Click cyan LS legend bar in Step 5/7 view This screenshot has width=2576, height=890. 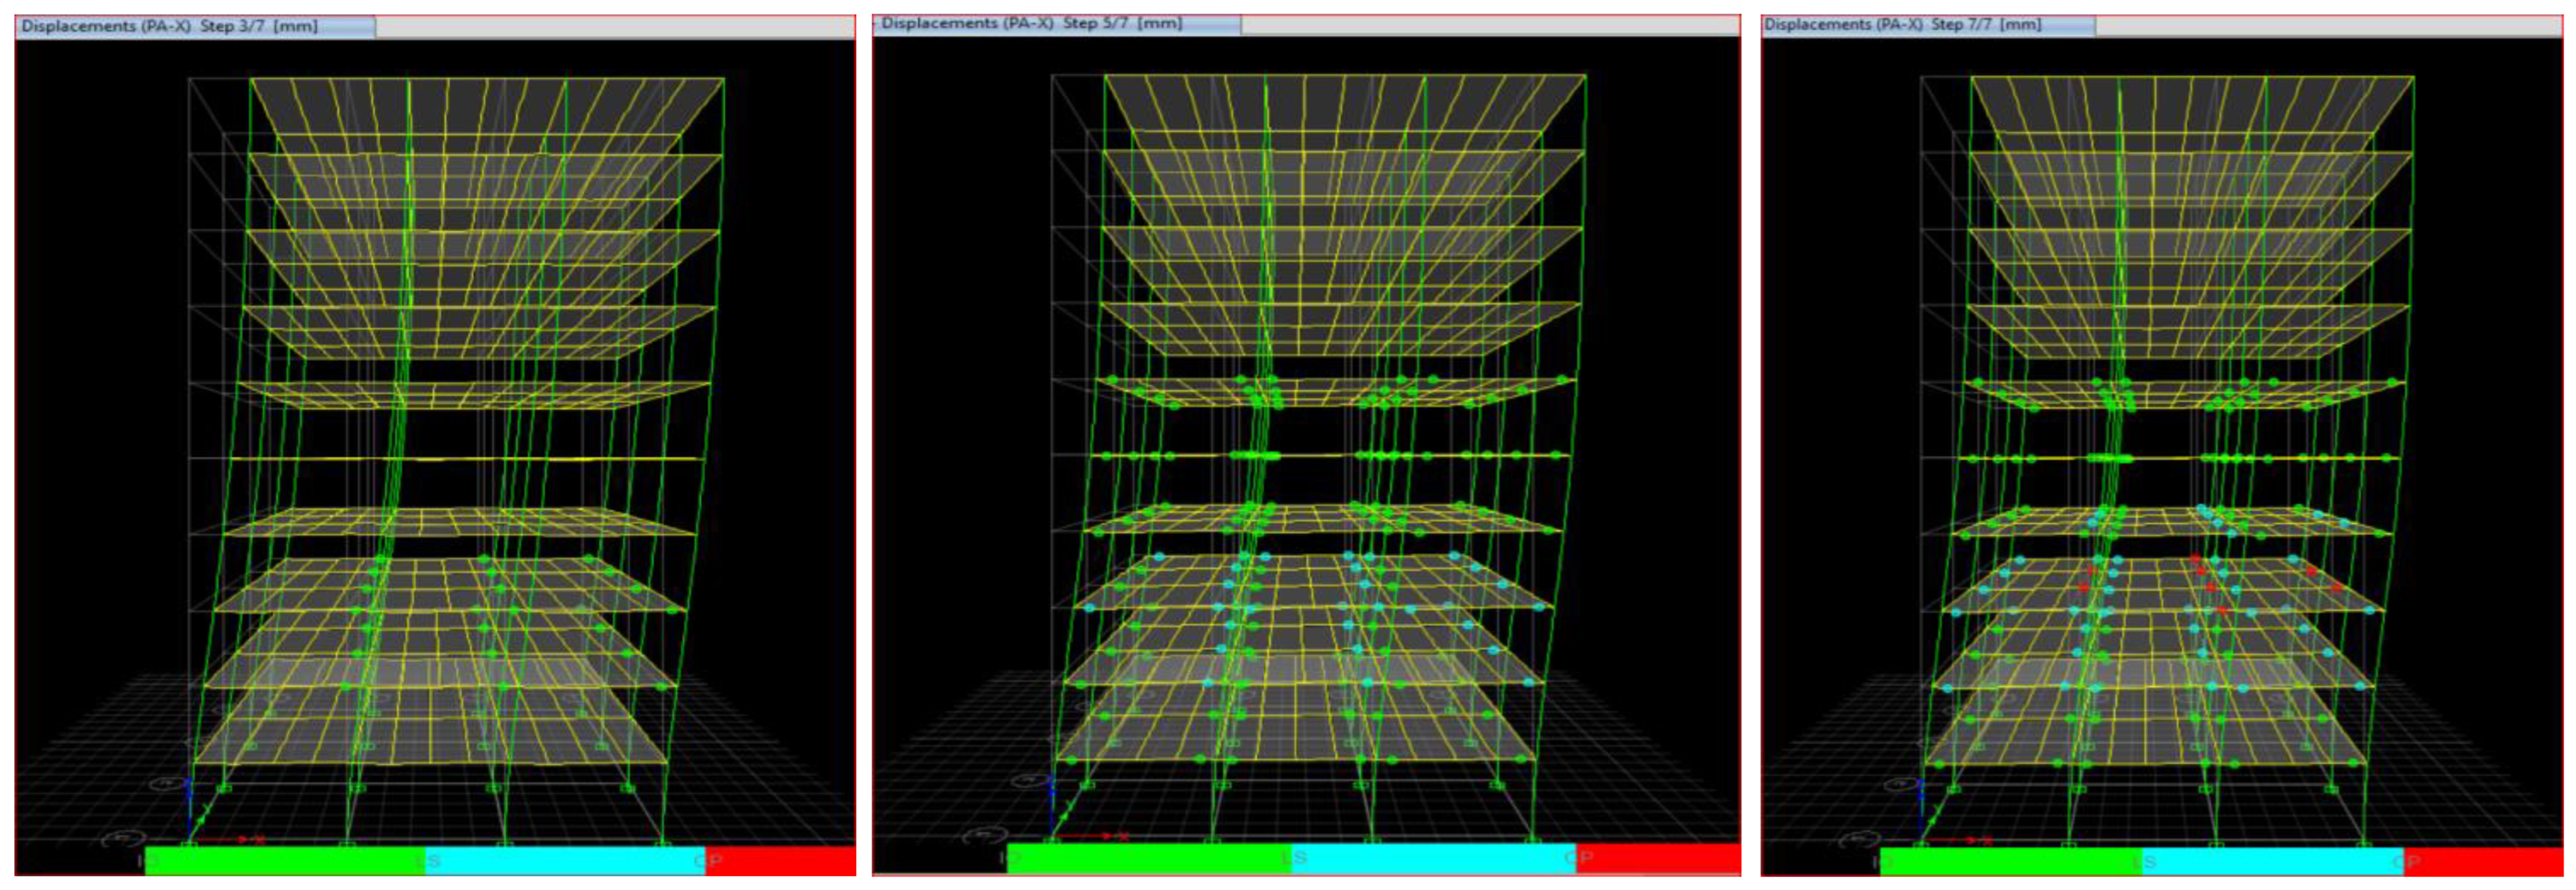1433,858
